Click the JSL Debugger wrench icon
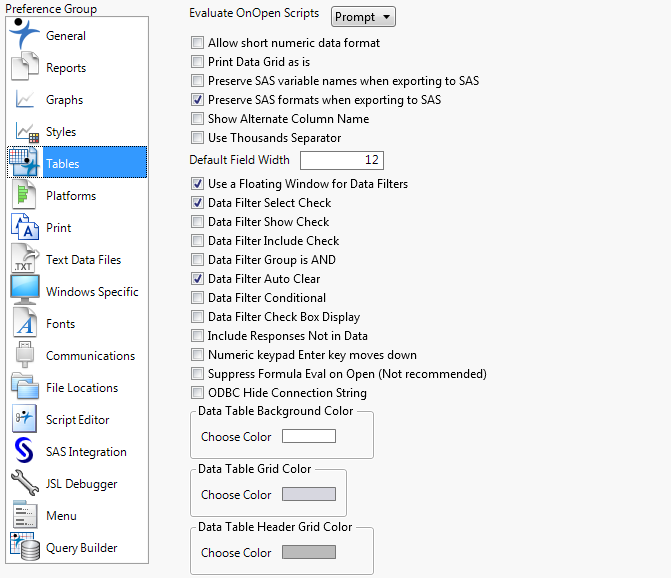671x578 pixels. (25, 484)
